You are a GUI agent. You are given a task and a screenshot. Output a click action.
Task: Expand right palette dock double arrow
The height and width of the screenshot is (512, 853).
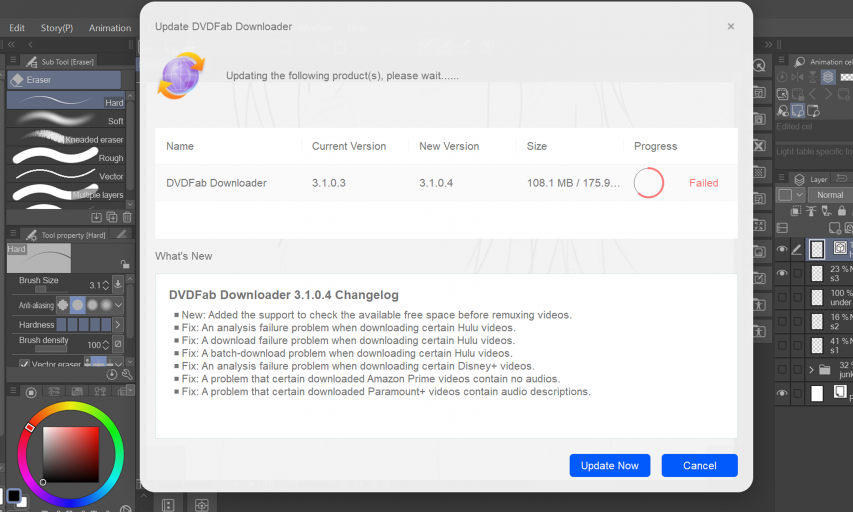pyautogui.click(x=768, y=44)
